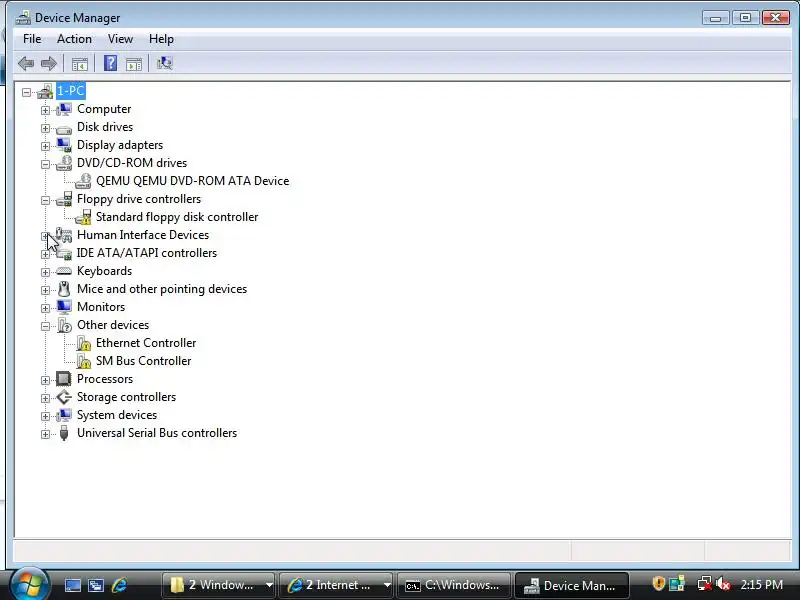Scan for hardware changes using the toolbar icon

(164, 63)
